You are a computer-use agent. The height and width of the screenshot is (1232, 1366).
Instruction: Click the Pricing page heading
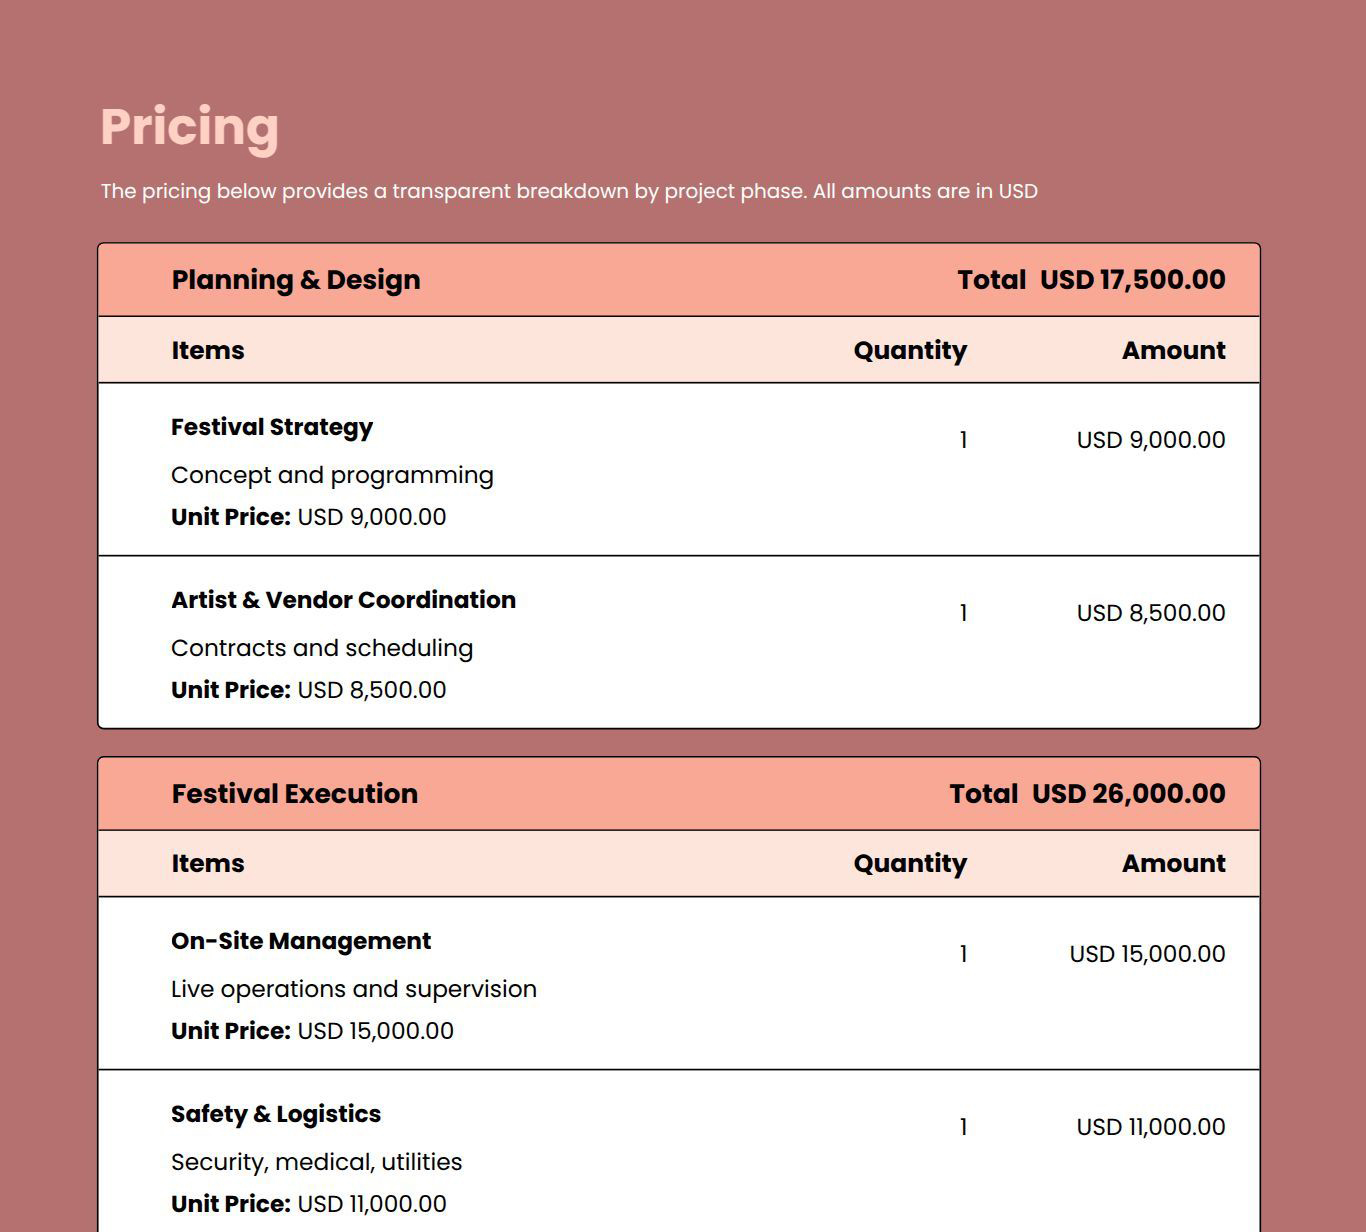pos(189,127)
